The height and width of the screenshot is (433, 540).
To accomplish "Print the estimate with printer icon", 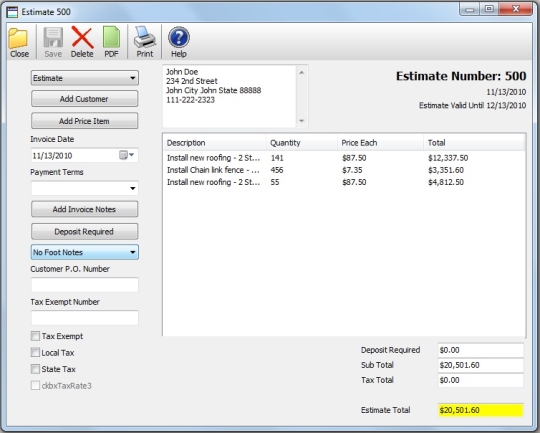I will pos(145,37).
